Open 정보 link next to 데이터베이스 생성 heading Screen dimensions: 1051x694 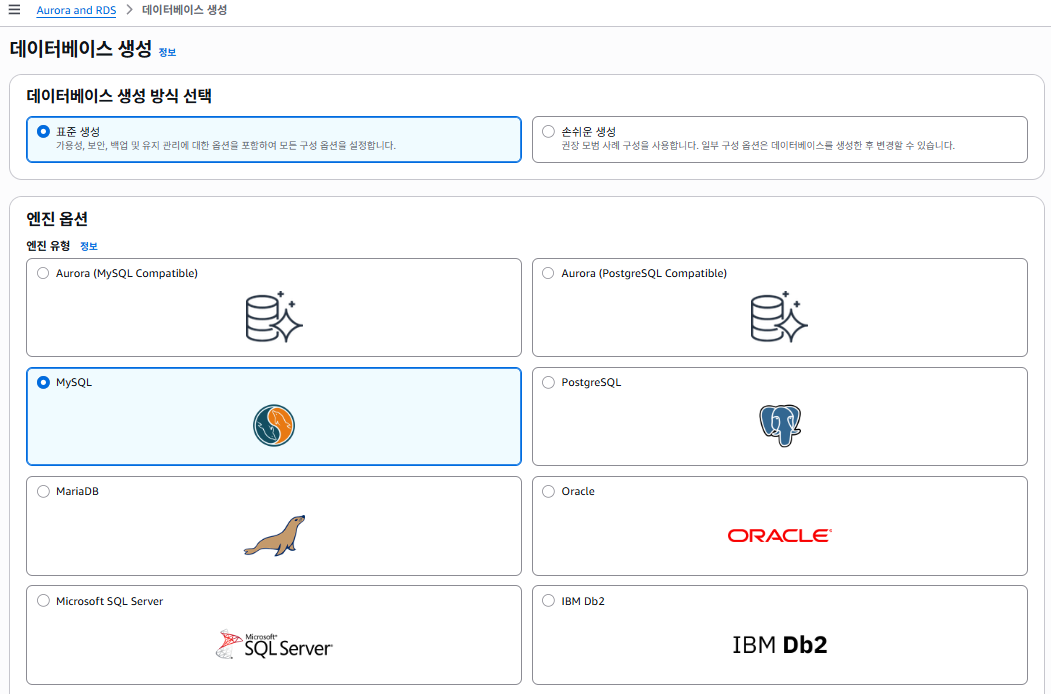pos(167,52)
